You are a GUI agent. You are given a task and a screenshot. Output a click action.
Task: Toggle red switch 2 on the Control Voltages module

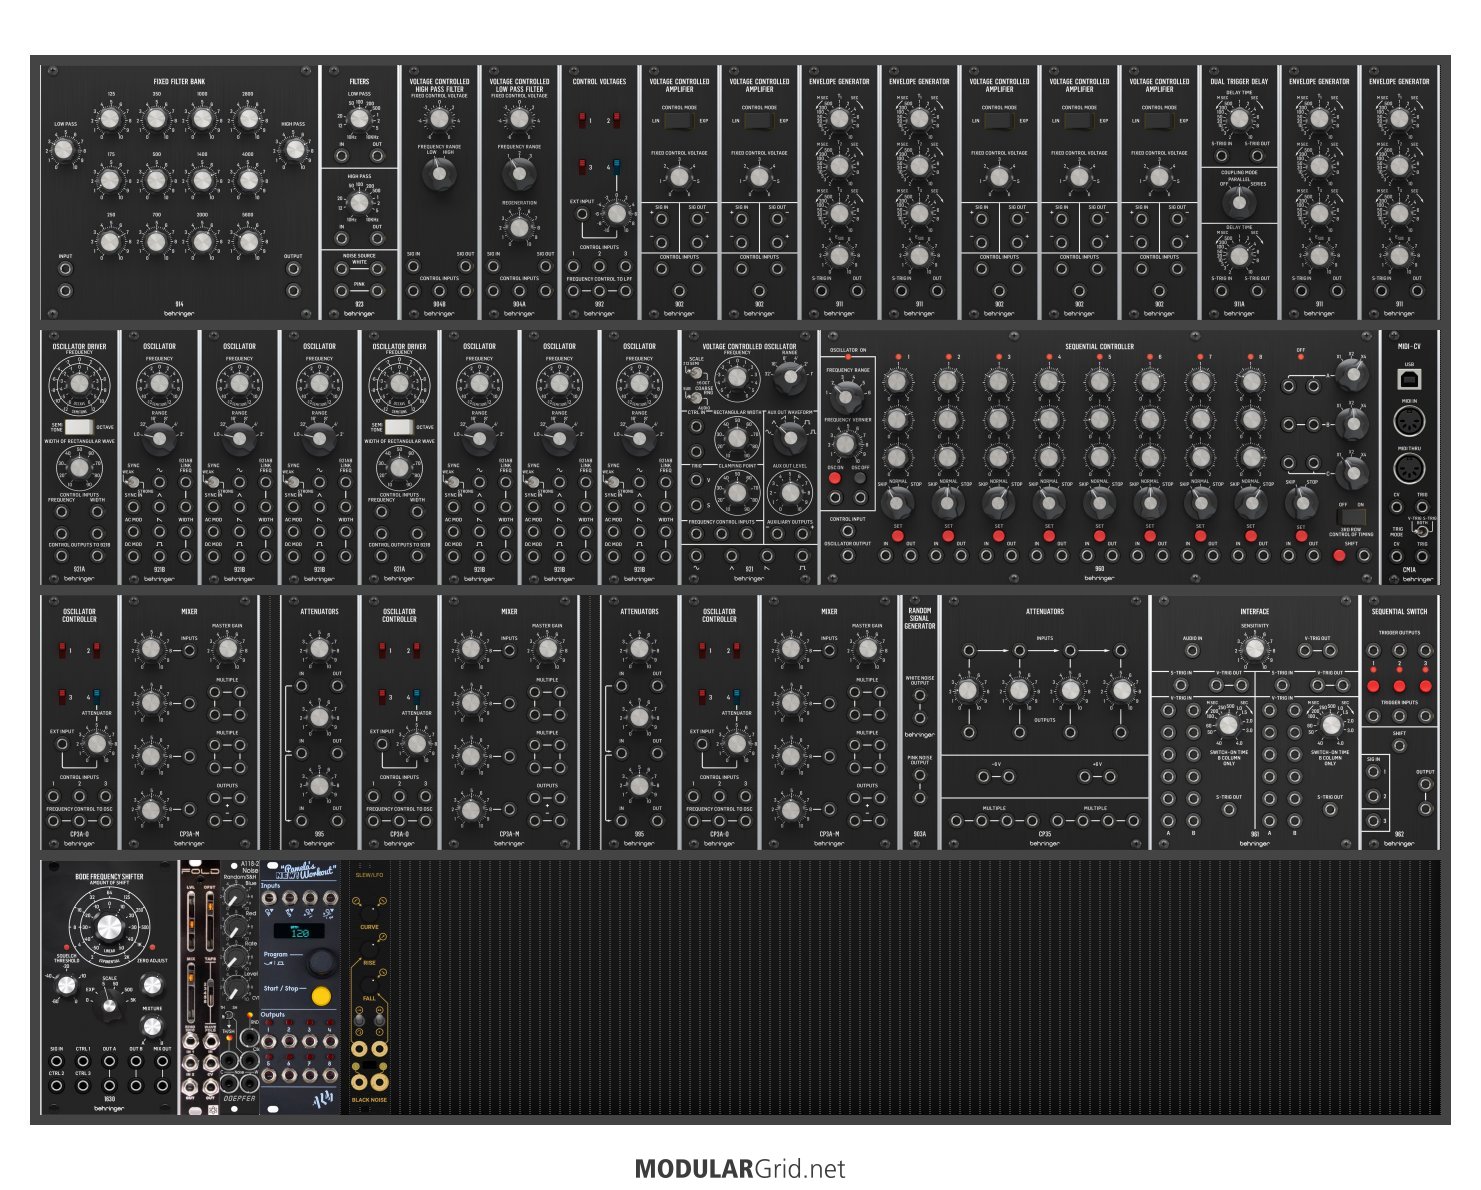pyautogui.click(x=616, y=121)
